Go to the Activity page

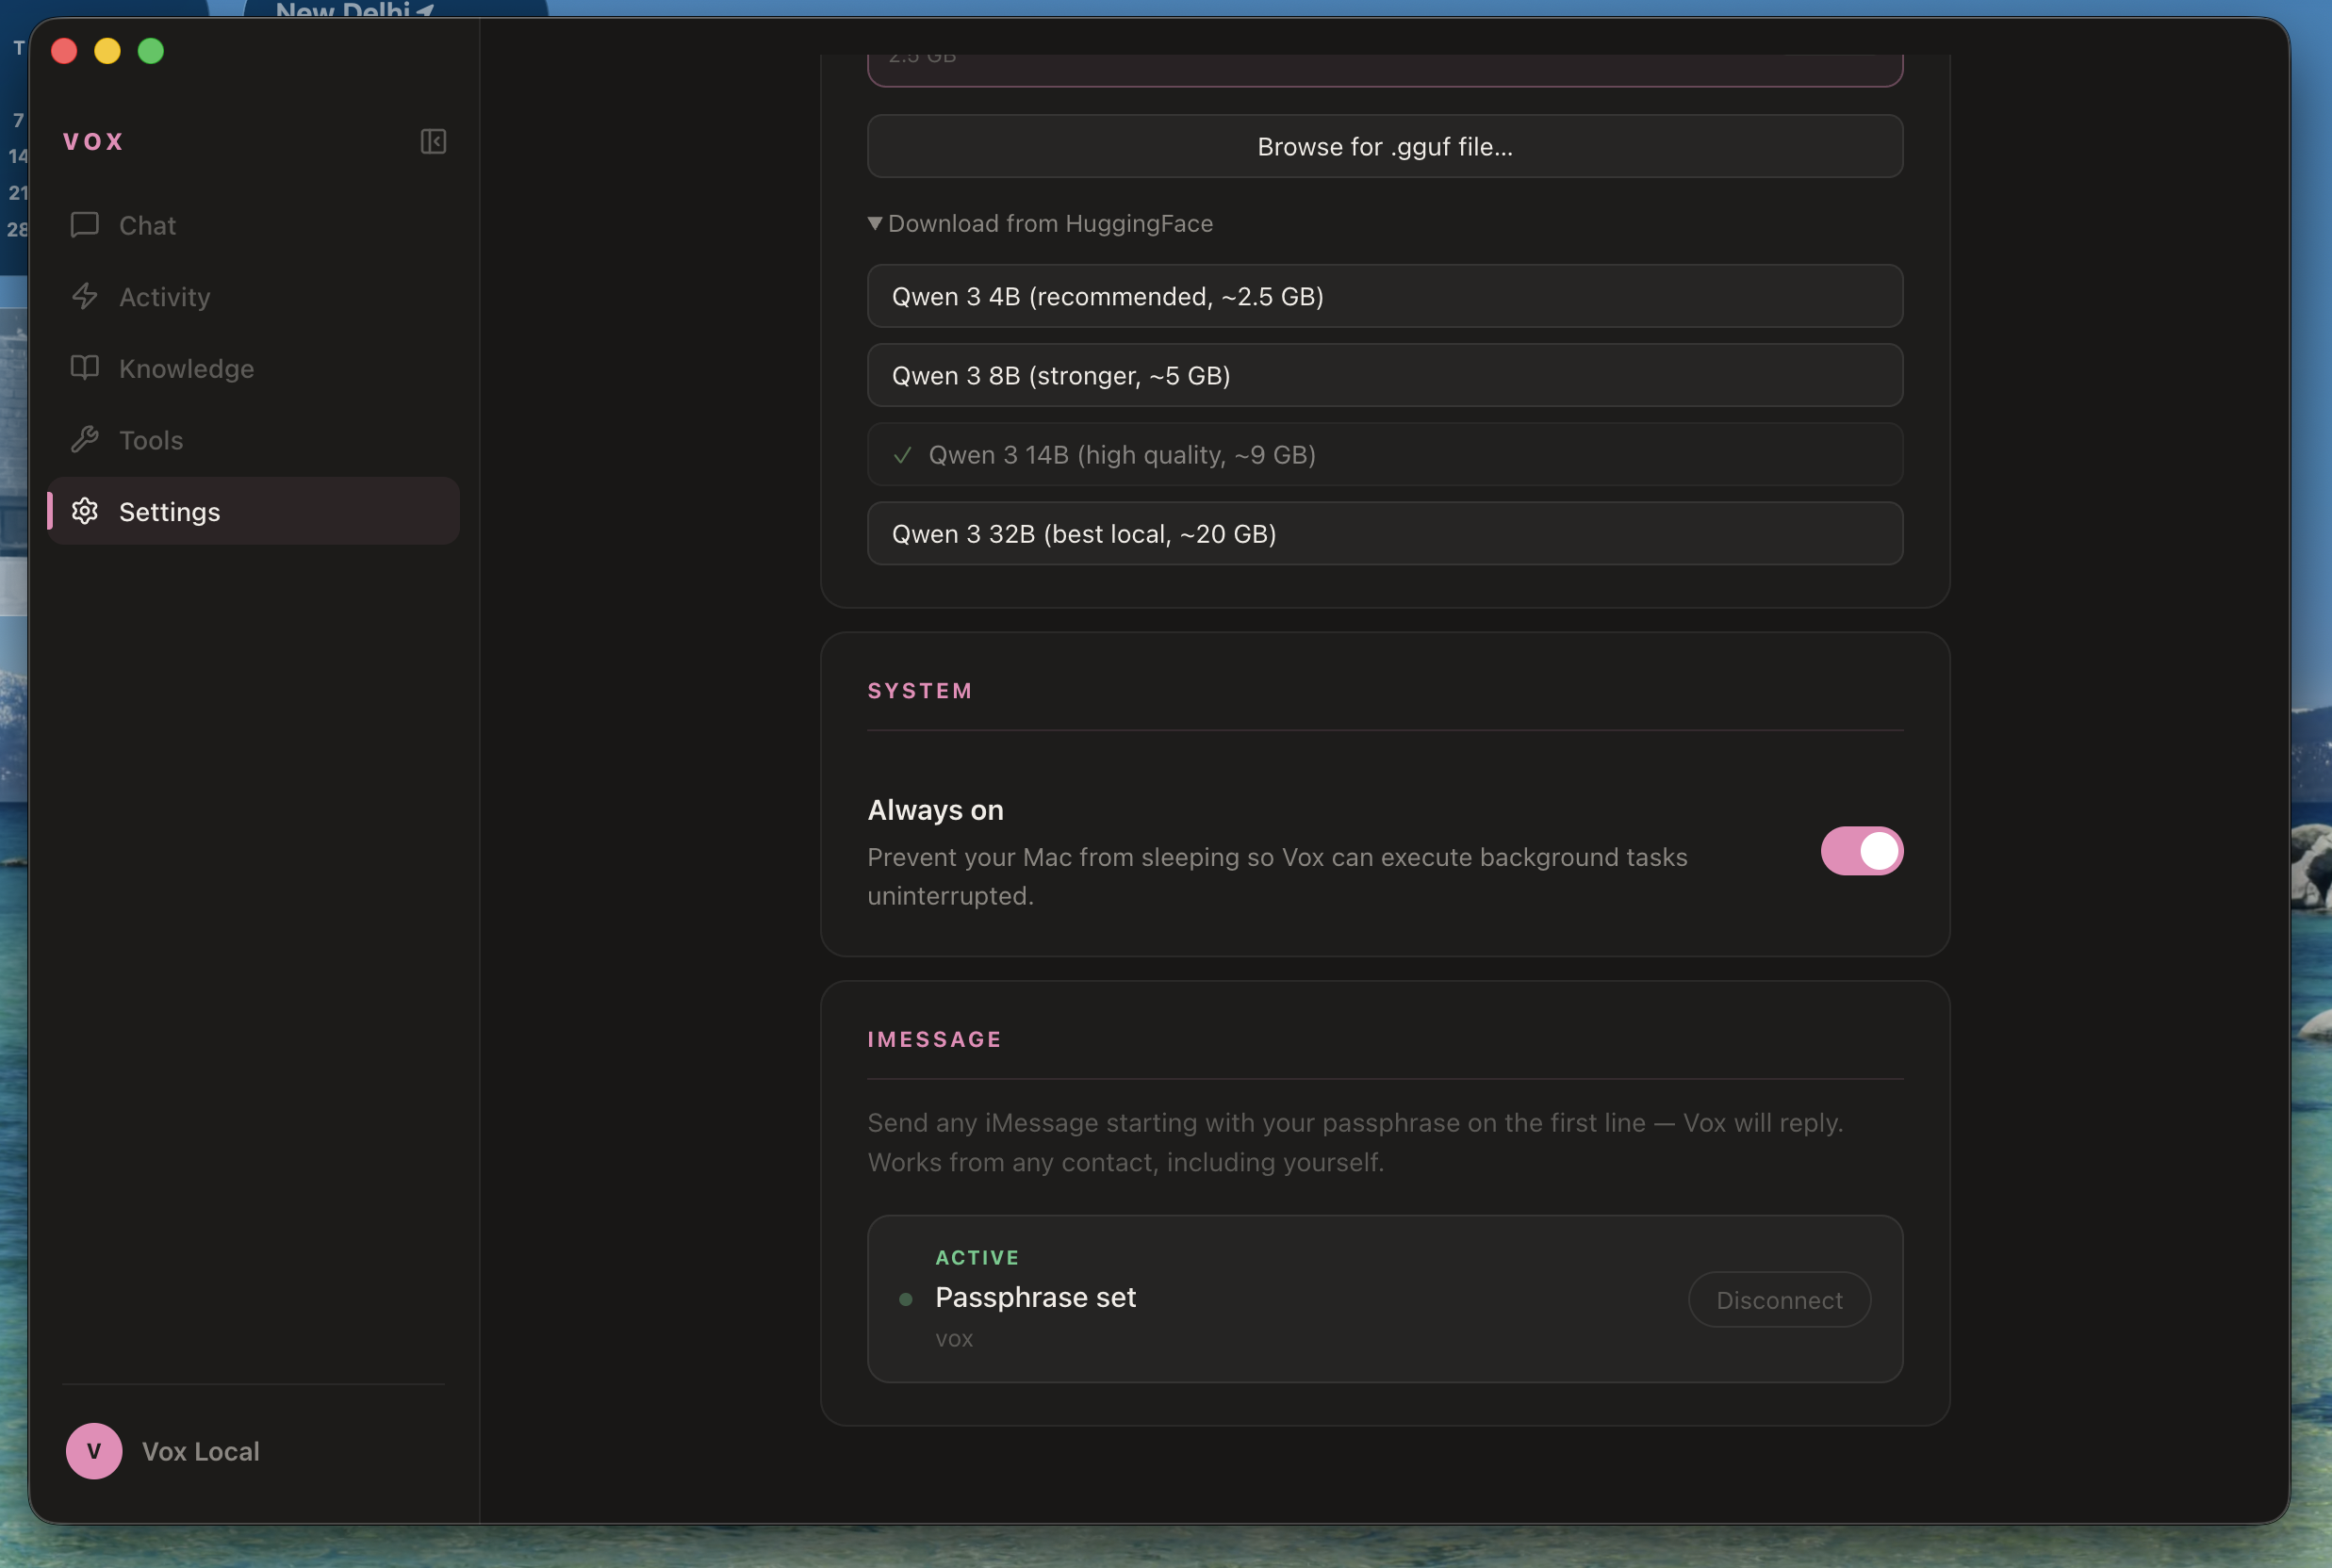(x=164, y=297)
